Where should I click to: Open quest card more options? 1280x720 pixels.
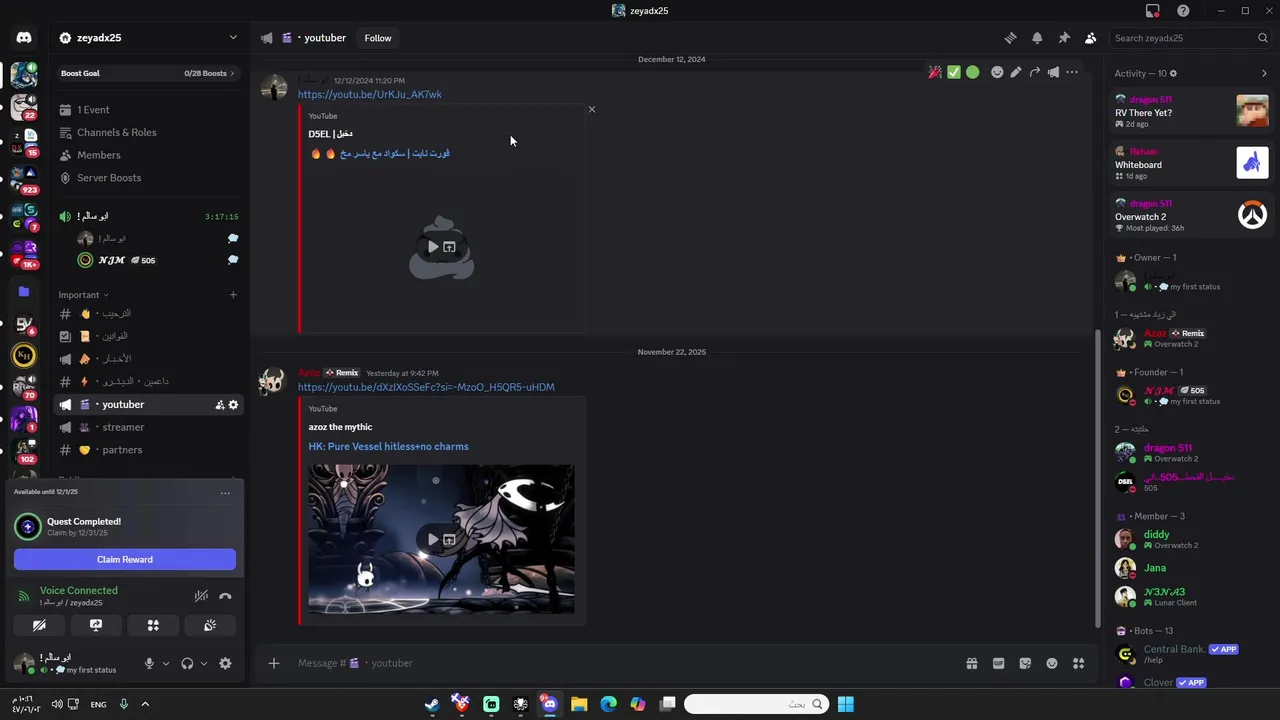coord(225,492)
